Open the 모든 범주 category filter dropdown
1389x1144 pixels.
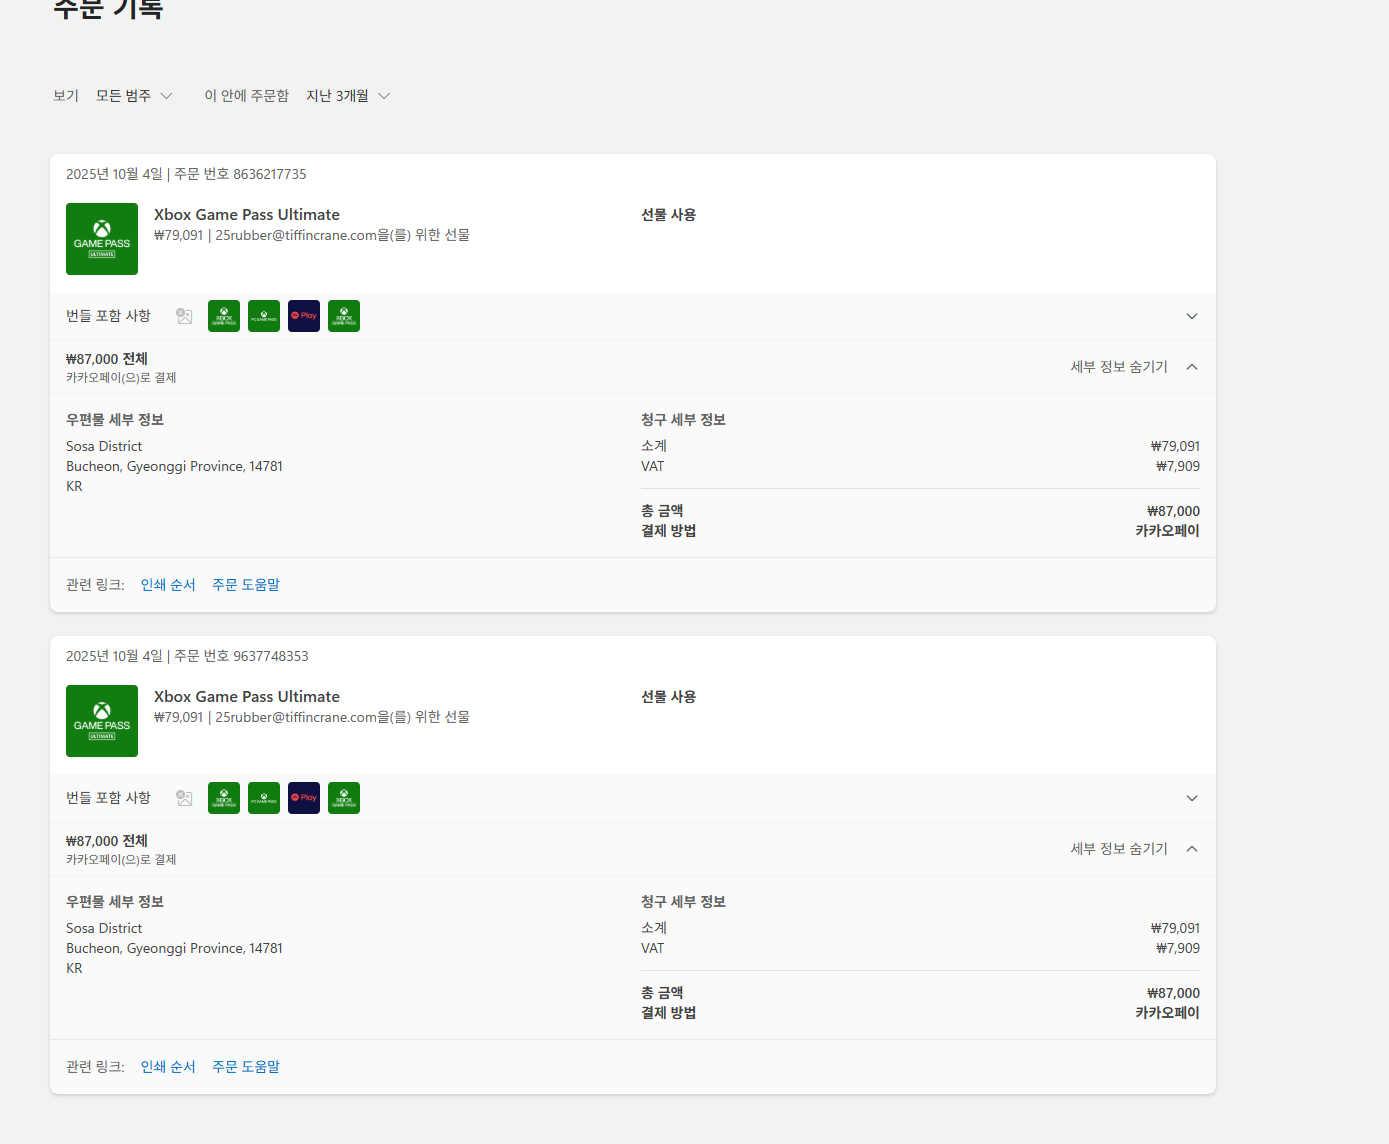tap(134, 96)
